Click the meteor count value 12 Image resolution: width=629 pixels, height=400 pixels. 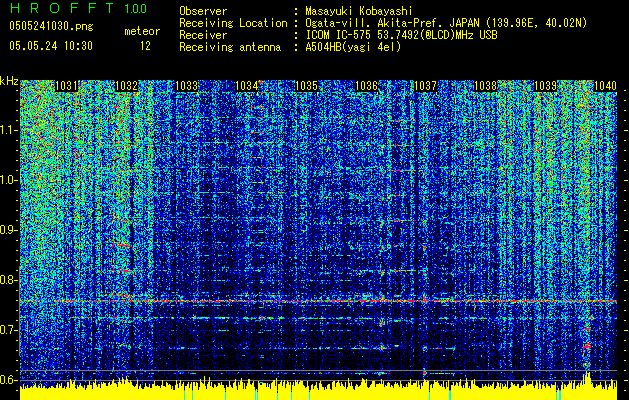(145, 46)
